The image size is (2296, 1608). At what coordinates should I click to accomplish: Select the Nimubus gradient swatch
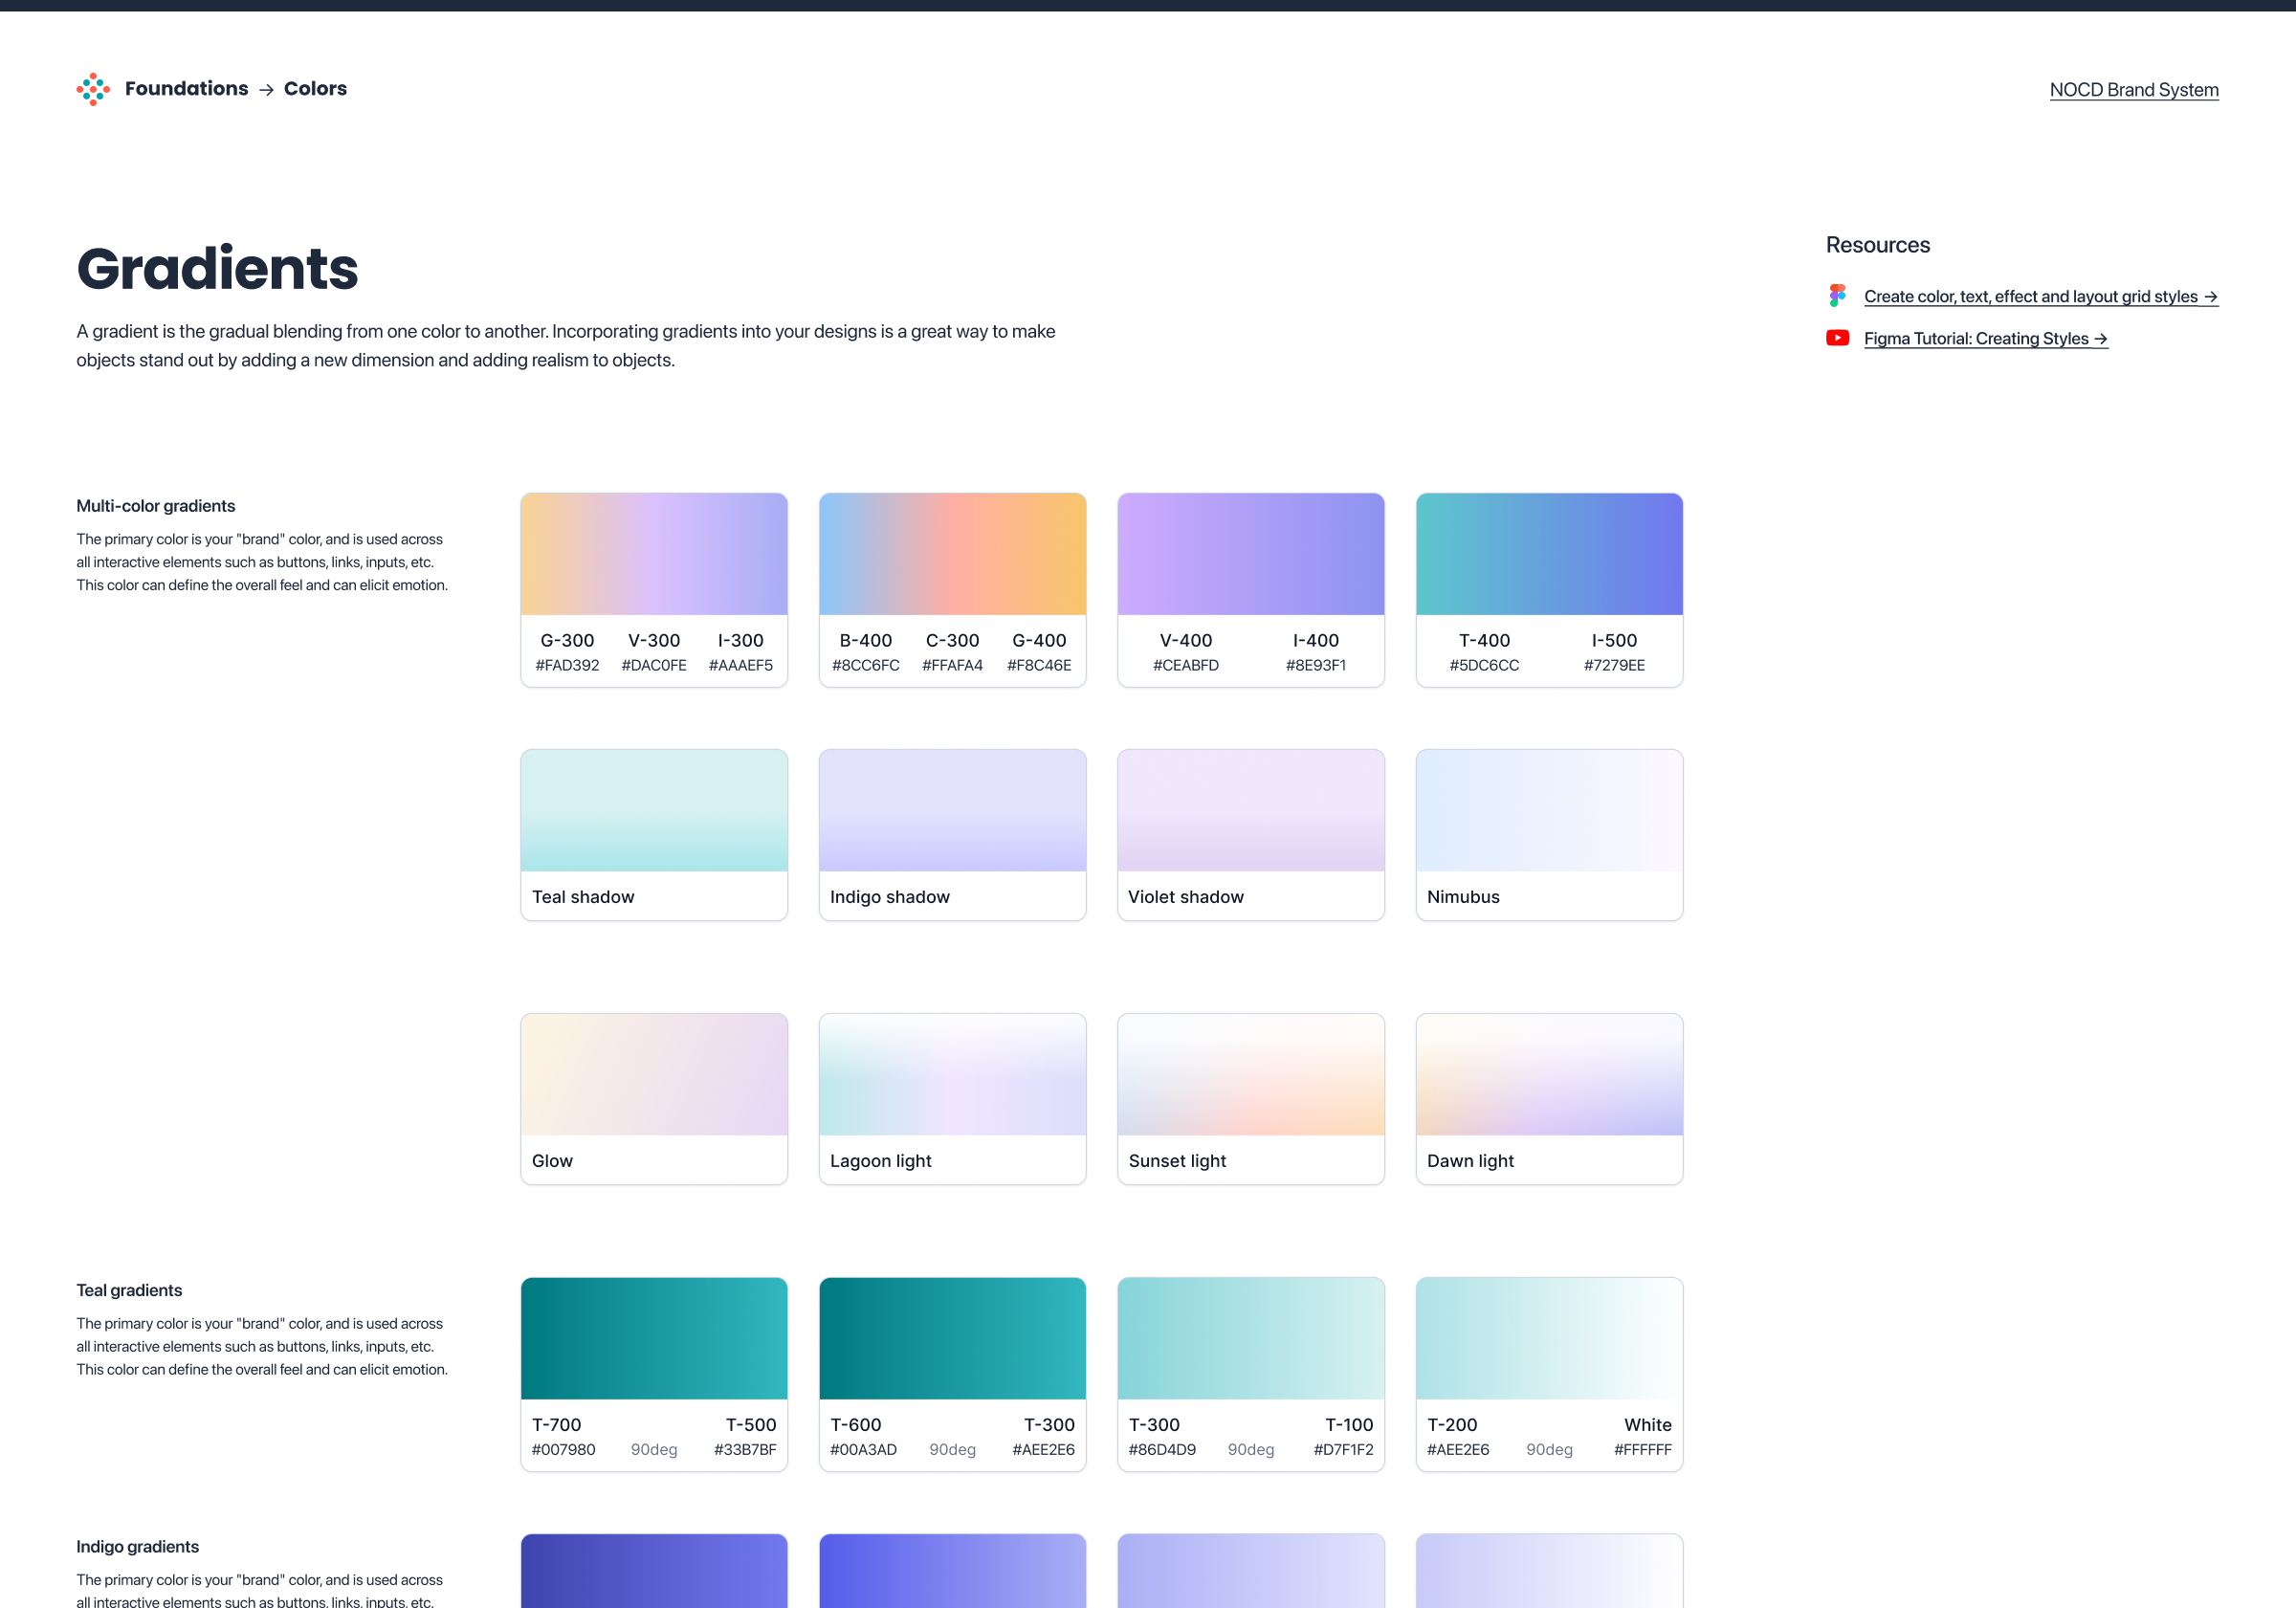[x=1549, y=810]
